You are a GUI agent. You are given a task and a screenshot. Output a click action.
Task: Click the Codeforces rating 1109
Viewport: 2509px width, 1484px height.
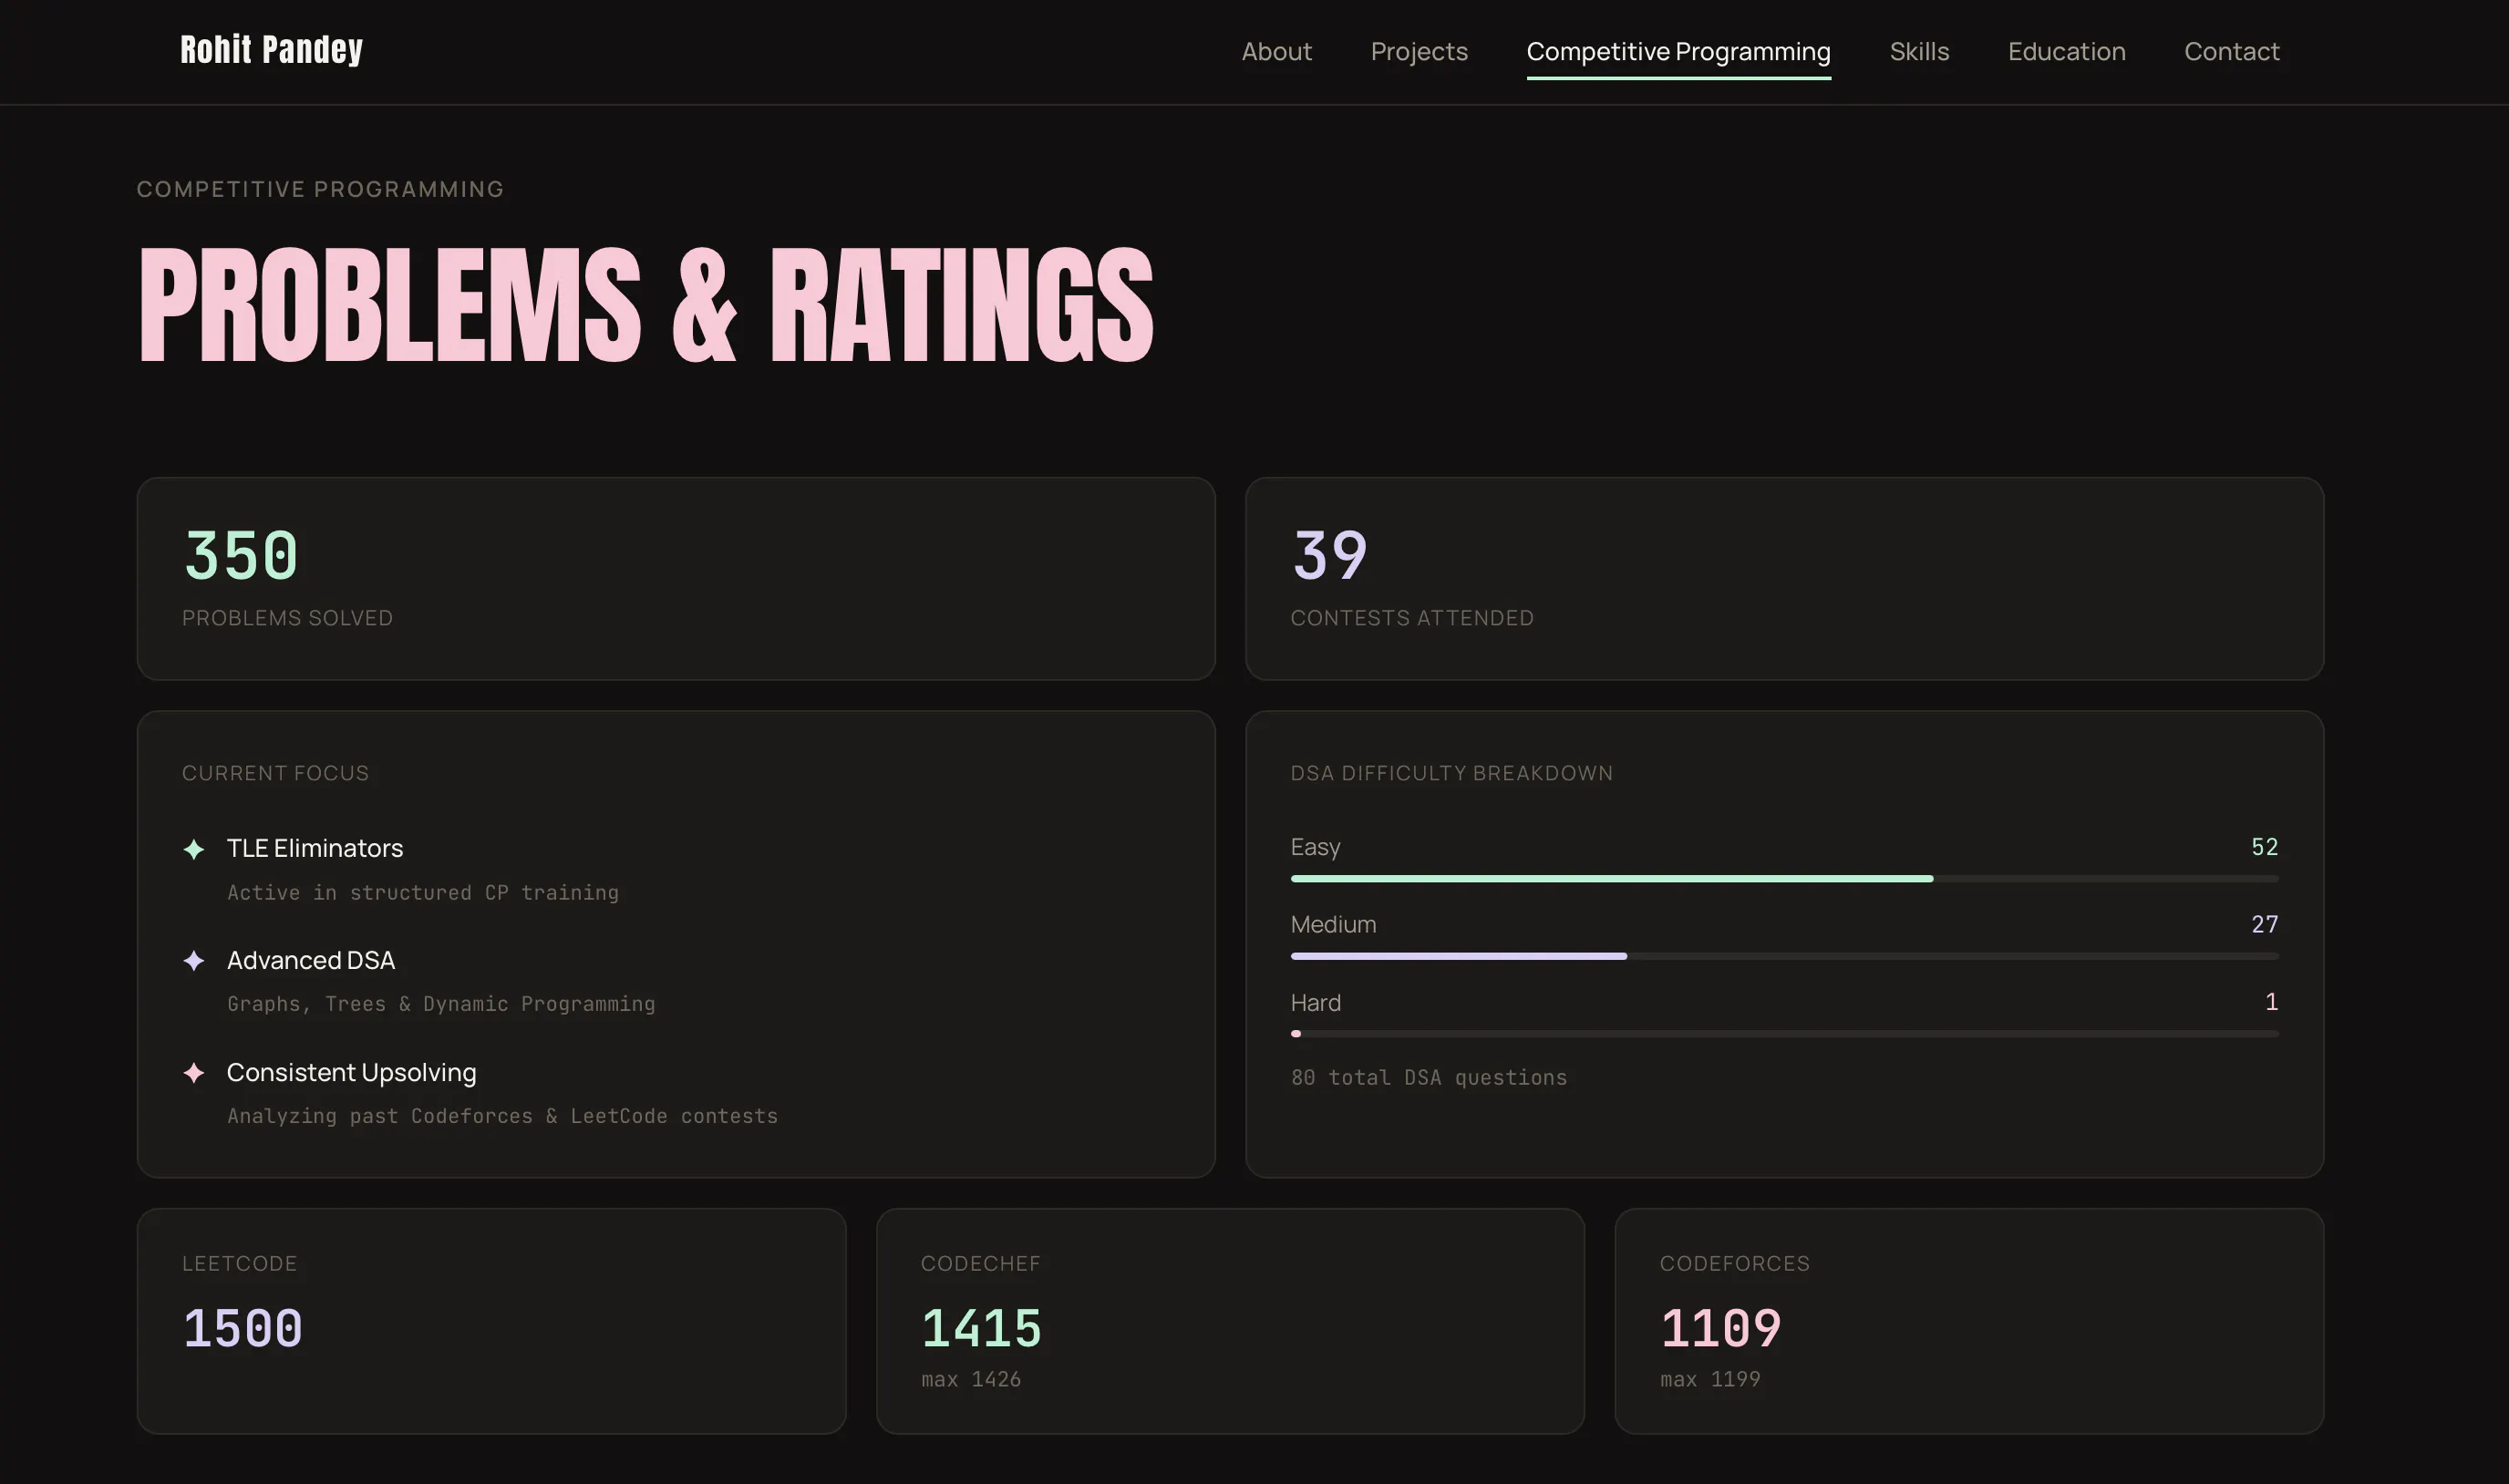tap(1720, 1329)
